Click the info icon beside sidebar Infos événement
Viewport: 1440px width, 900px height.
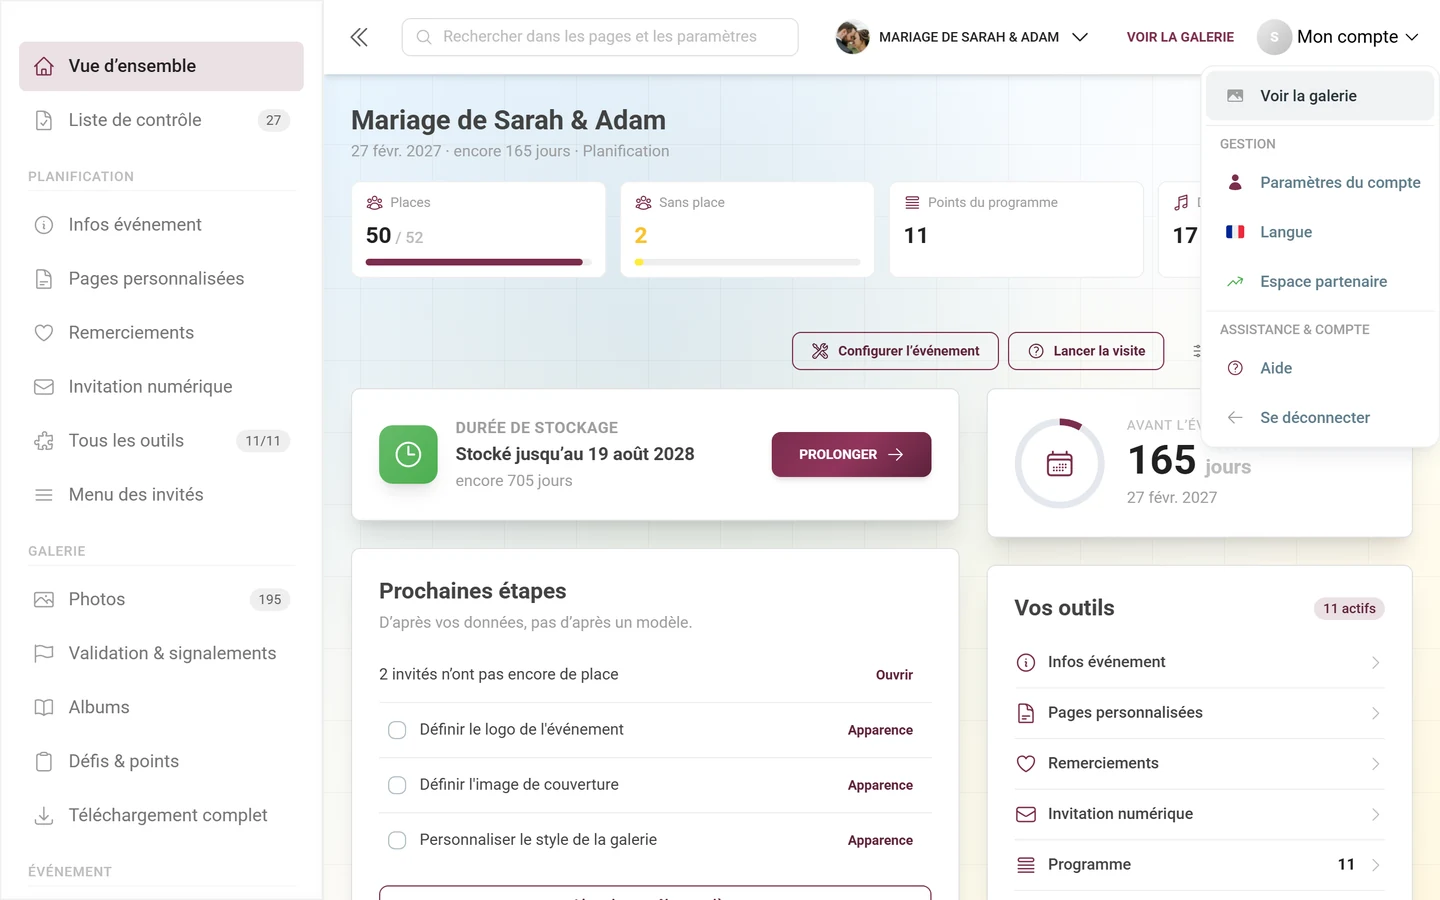44,225
